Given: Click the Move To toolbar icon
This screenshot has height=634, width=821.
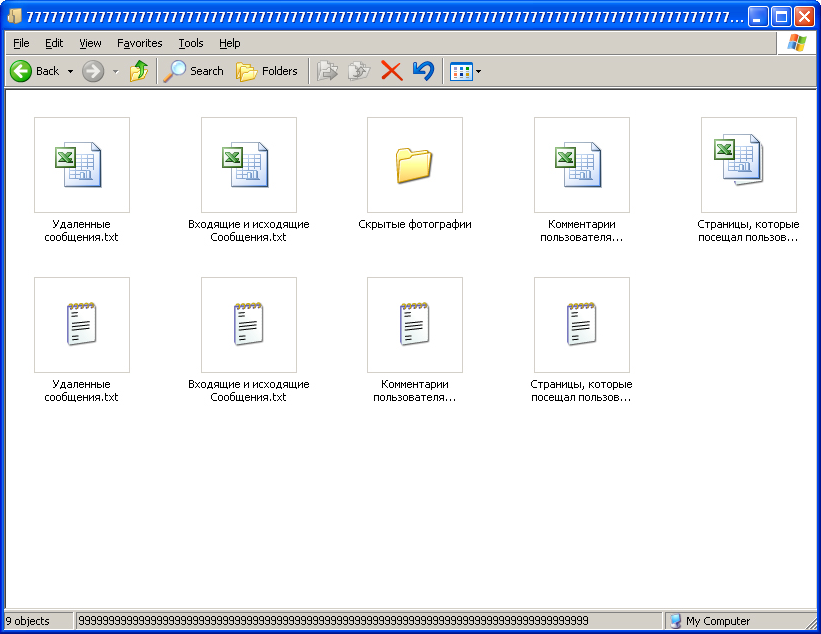Looking at the screenshot, I should [x=327, y=71].
